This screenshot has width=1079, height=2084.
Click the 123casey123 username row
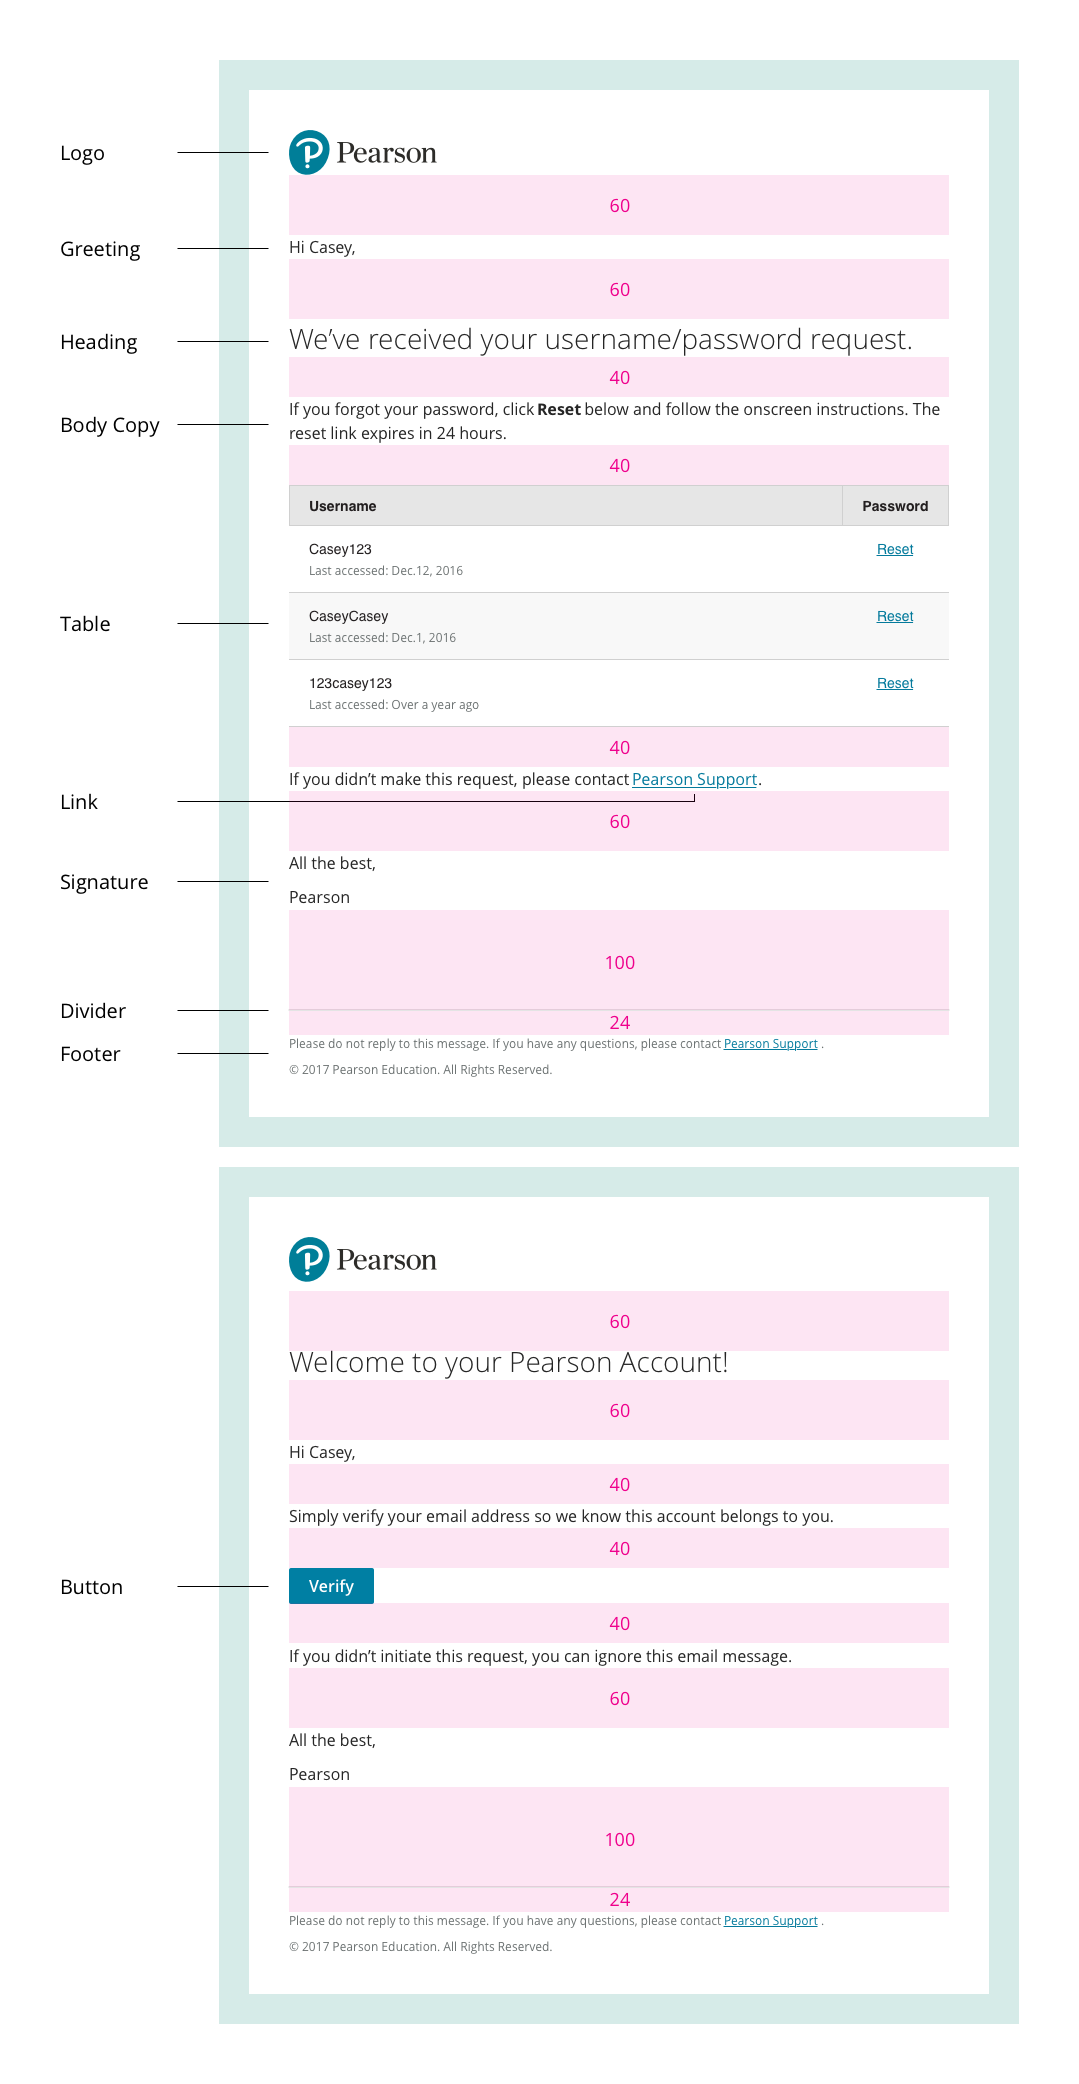pos(350,683)
